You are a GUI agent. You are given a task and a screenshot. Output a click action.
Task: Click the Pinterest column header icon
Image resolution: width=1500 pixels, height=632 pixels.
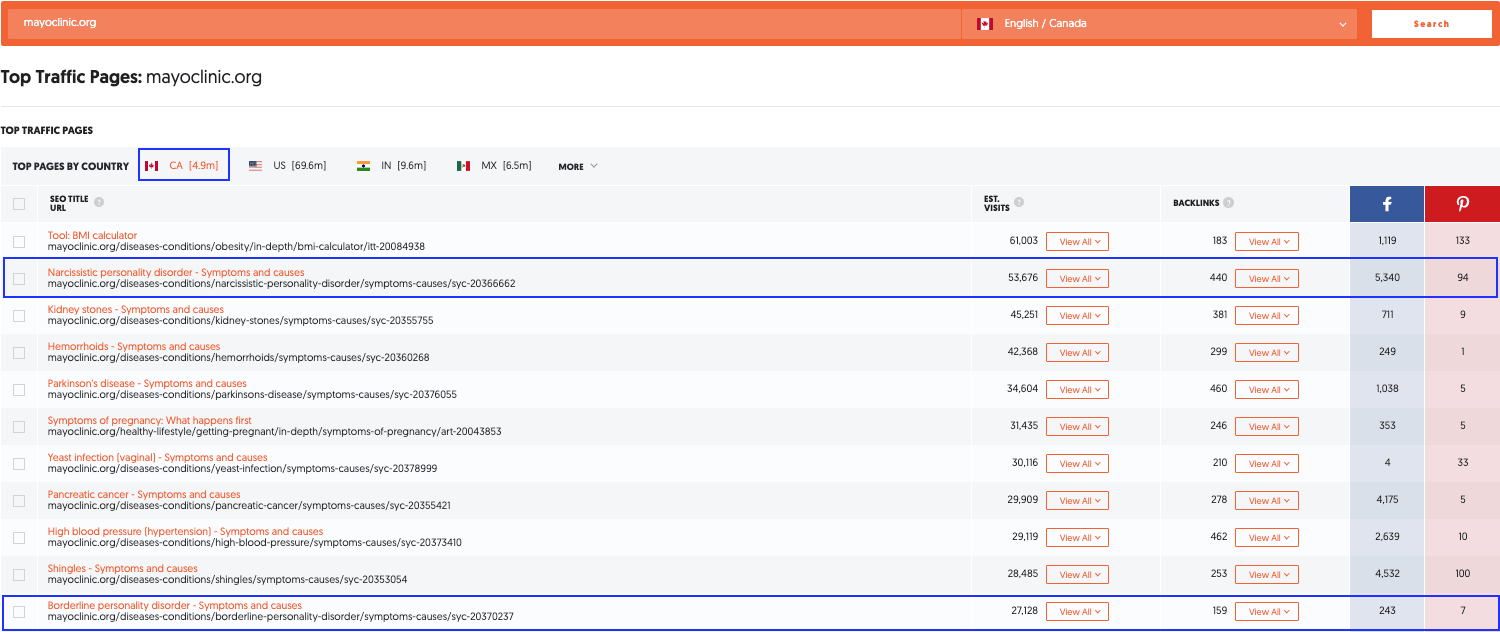tap(1462, 203)
